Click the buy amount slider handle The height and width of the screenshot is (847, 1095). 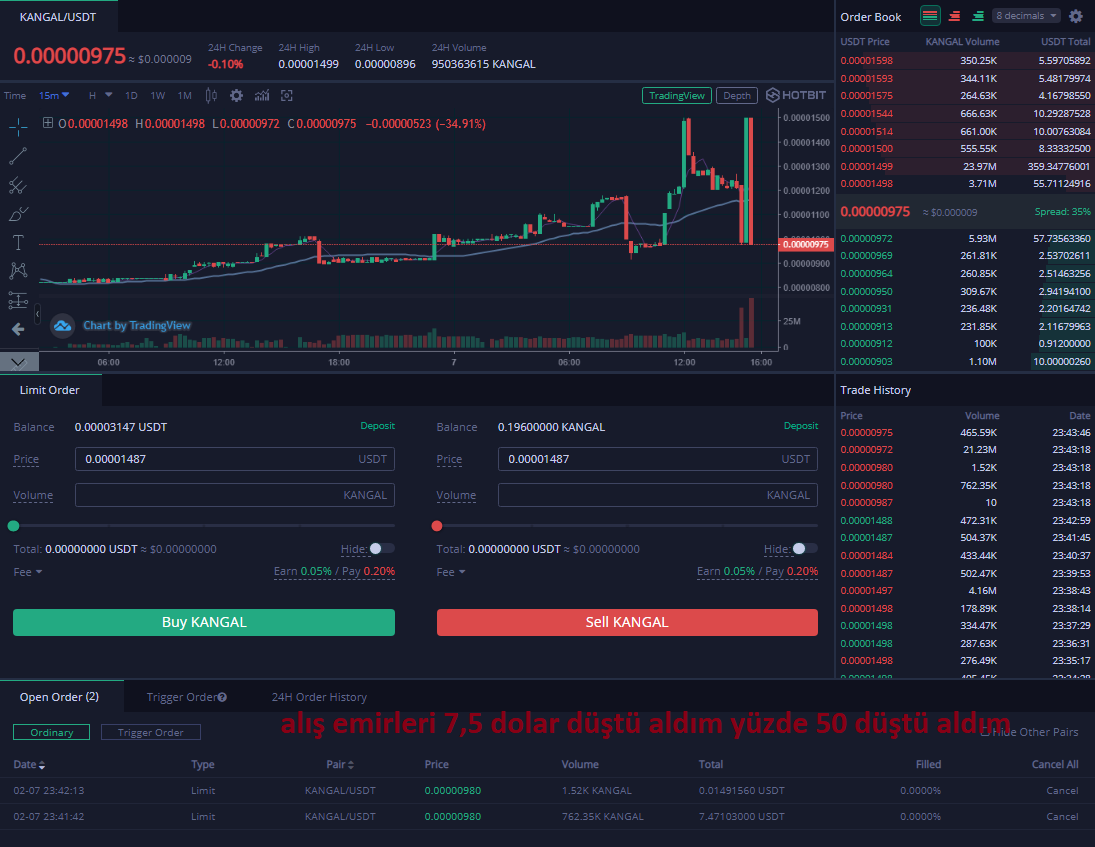point(13,526)
